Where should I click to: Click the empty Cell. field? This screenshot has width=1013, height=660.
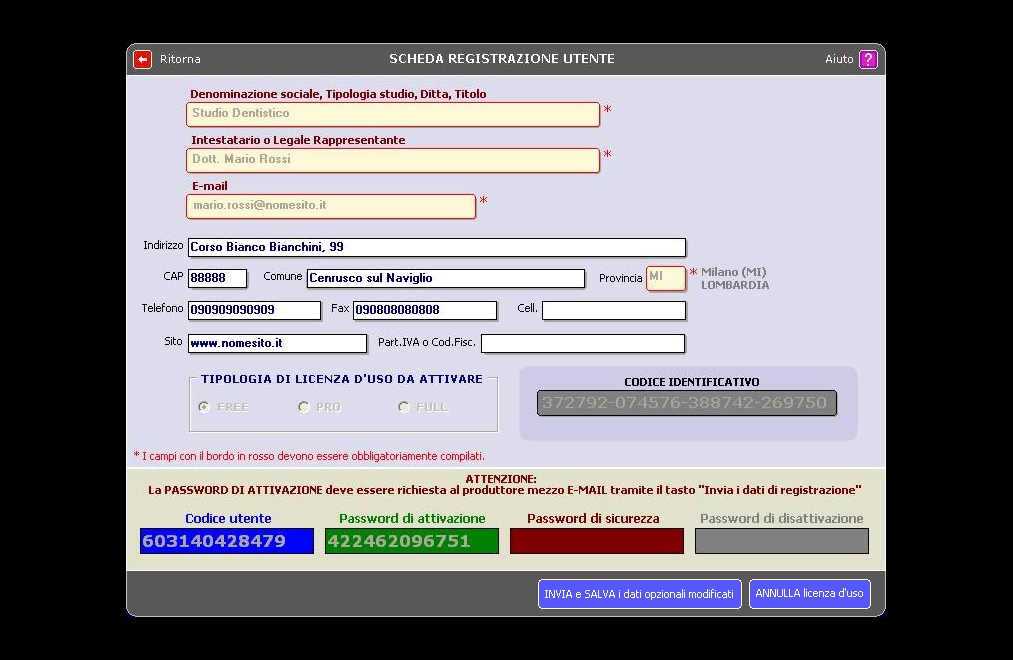click(x=614, y=310)
